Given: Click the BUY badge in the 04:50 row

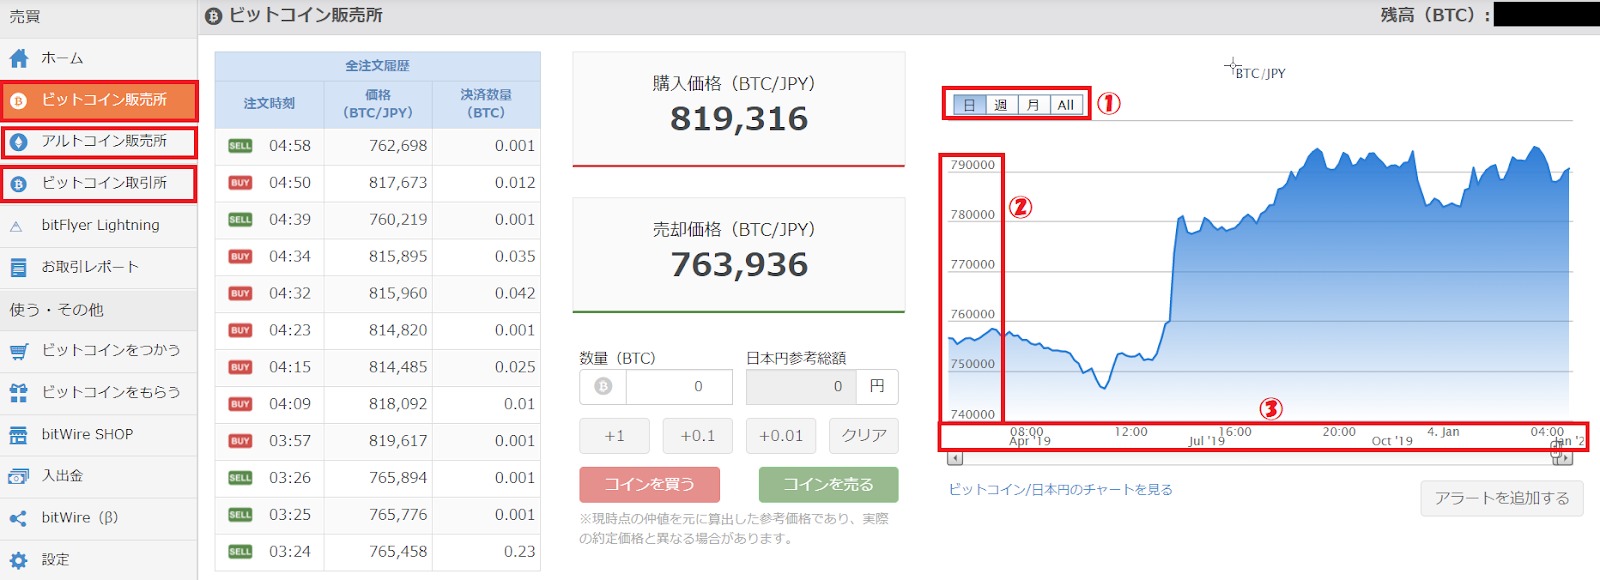Looking at the screenshot, I should pos(240,183).
